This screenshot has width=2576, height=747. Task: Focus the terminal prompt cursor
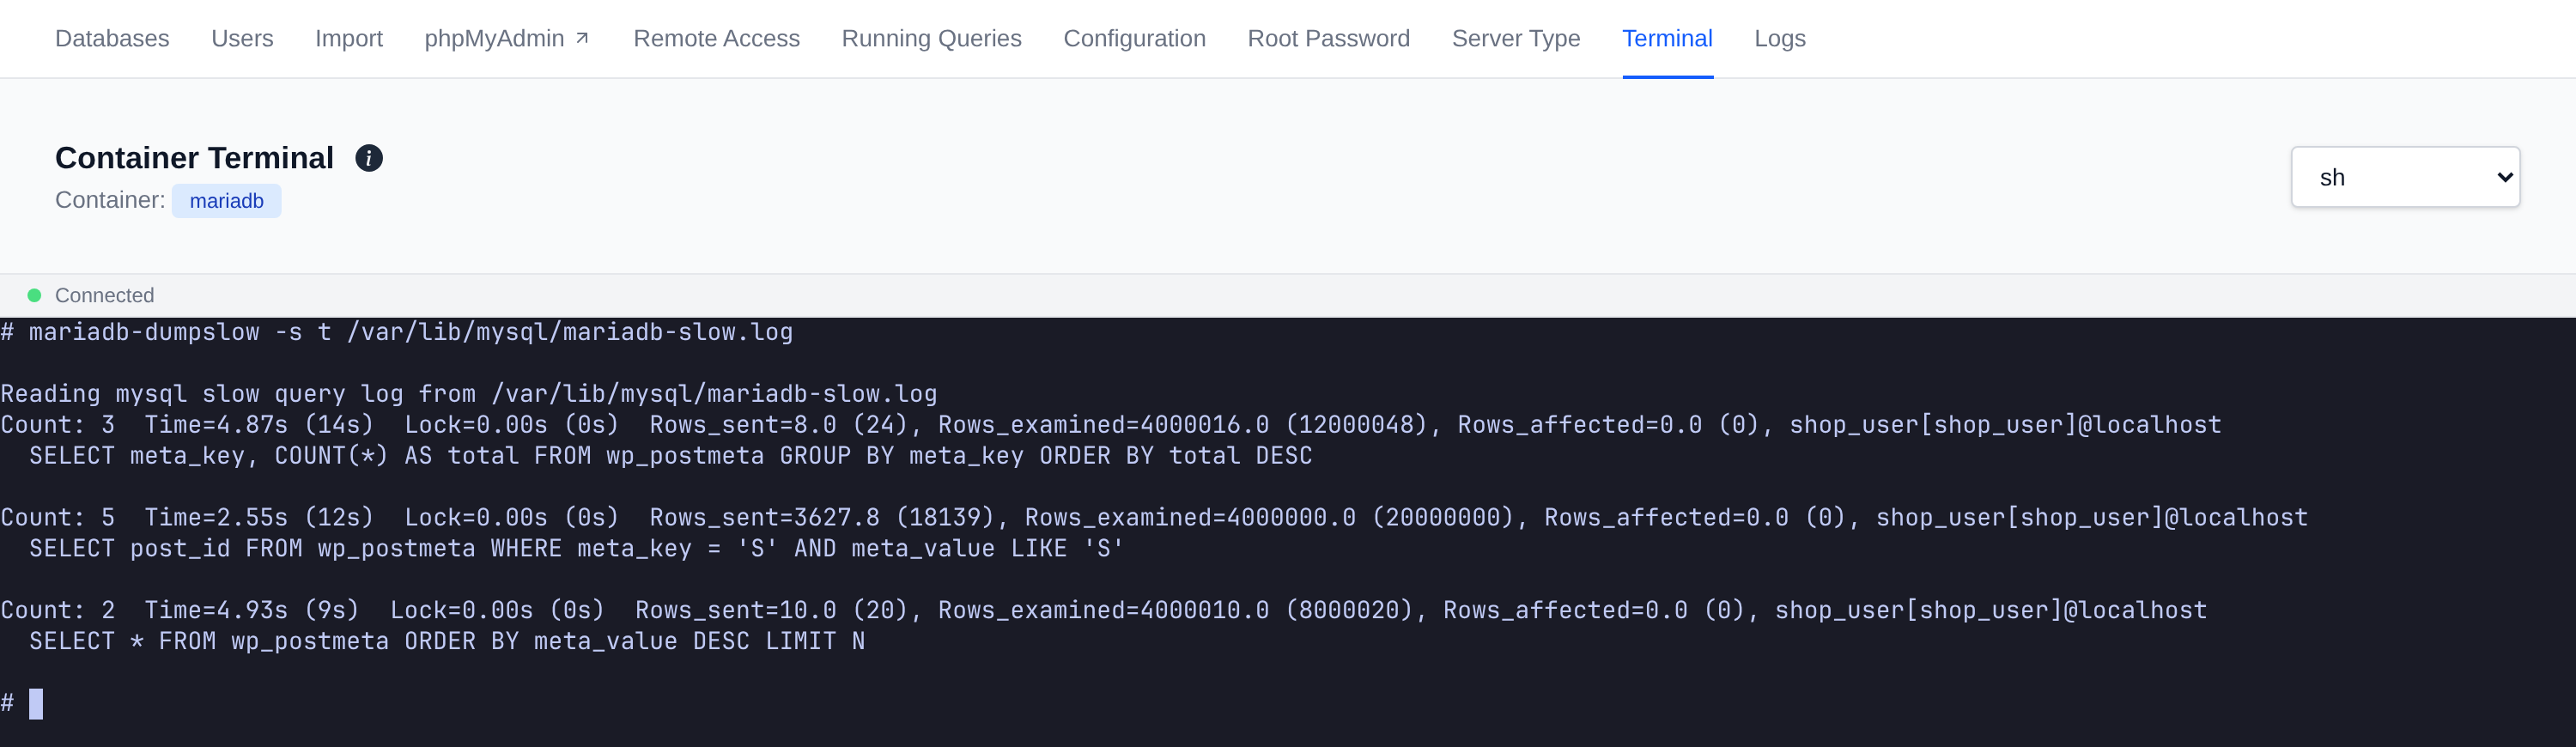(x=36, y=704)
